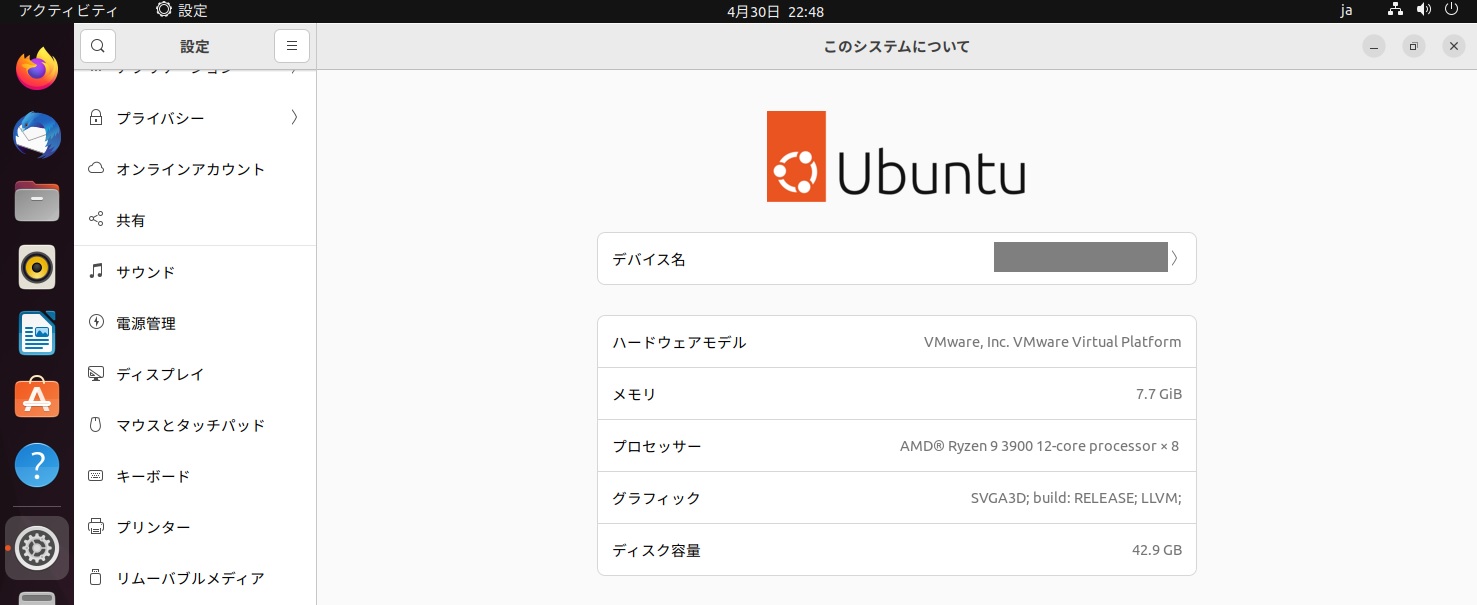This screenshot has width=1477, height=605.
Task: Open the 設定 app menu in top bar
Action: coord(182,10)
